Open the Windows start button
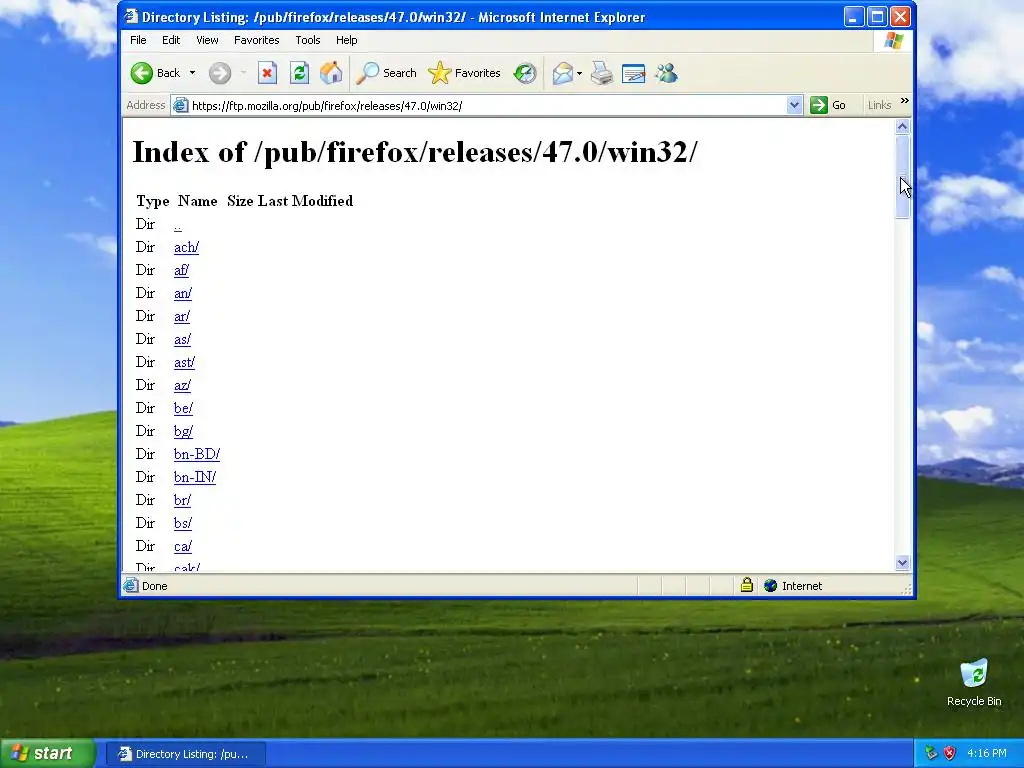 pos(47,753)
